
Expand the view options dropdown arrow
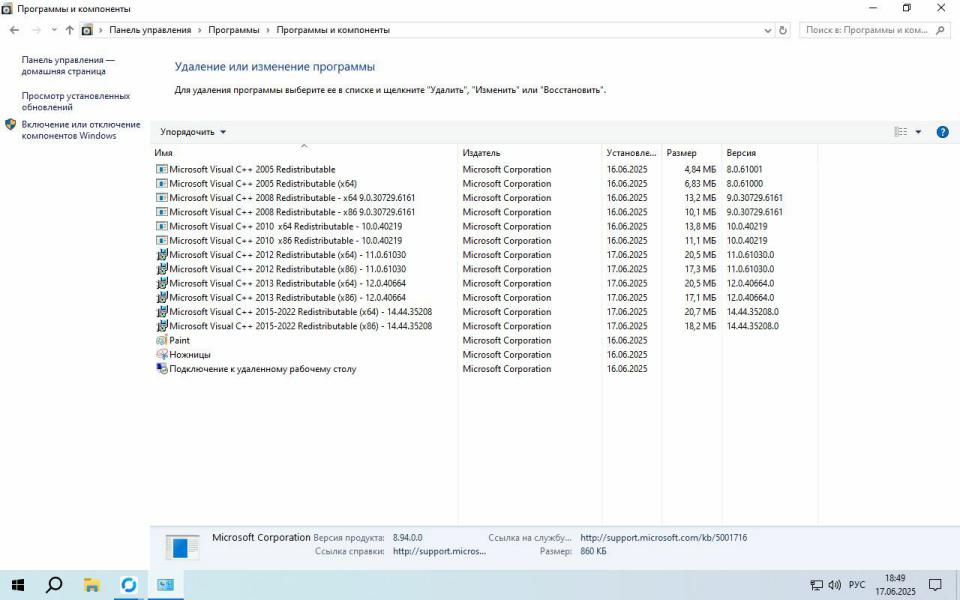[x=918, y=132]
